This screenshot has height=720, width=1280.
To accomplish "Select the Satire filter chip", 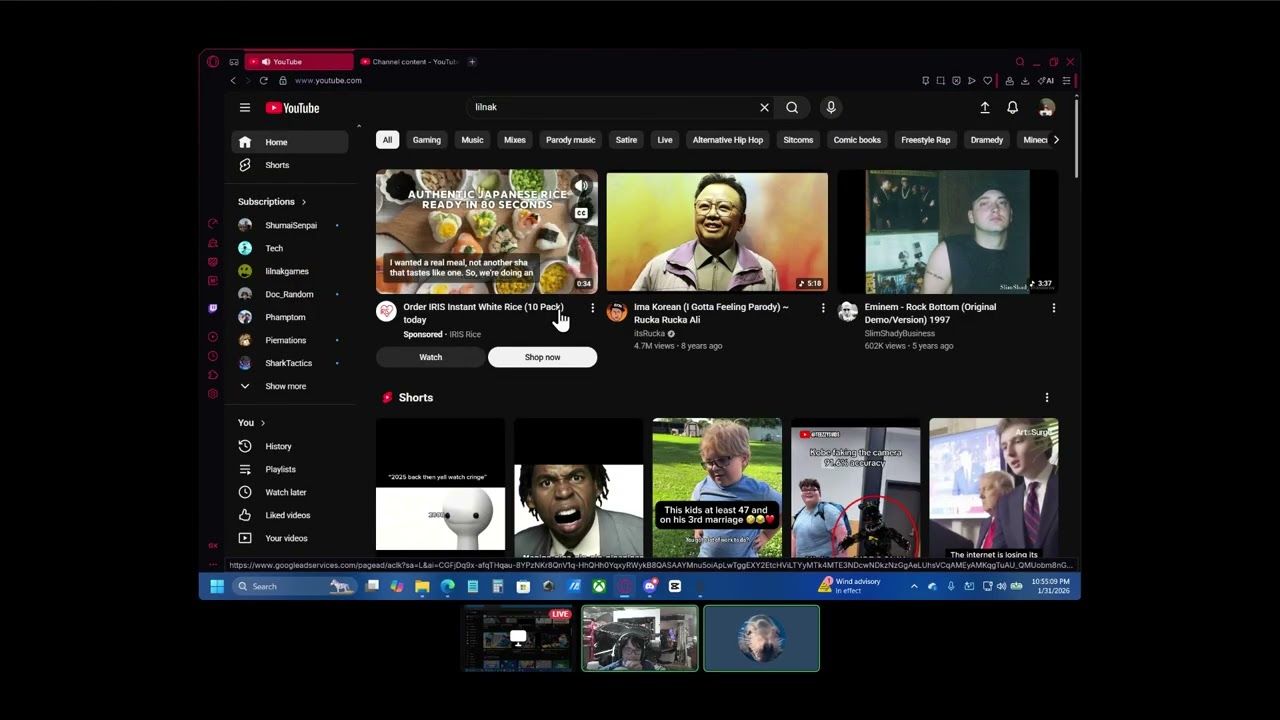I will coord(626,140).
